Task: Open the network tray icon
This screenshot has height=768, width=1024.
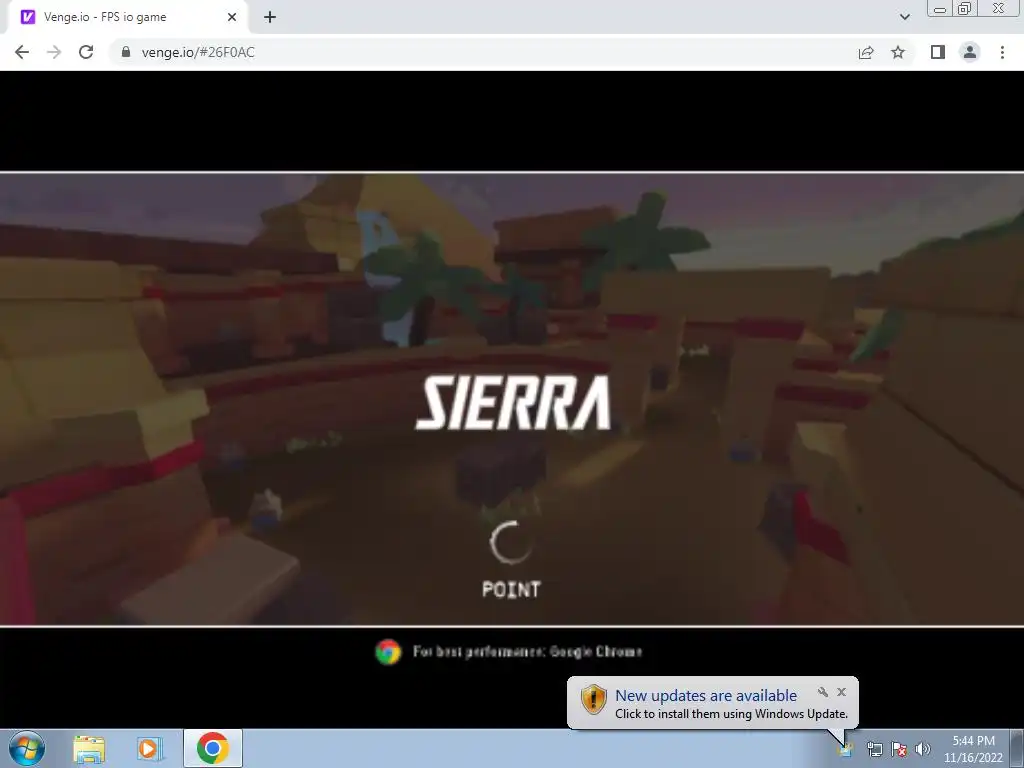Action: pos(874,749)
